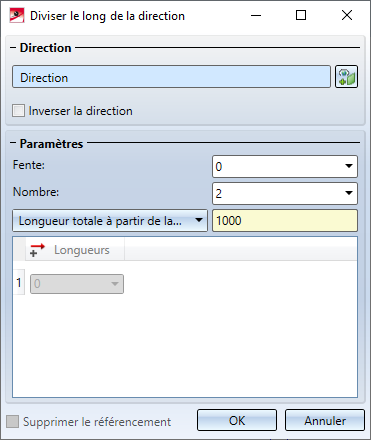
Task: Collapse the Paramètres section
Action: pos(13,143)
